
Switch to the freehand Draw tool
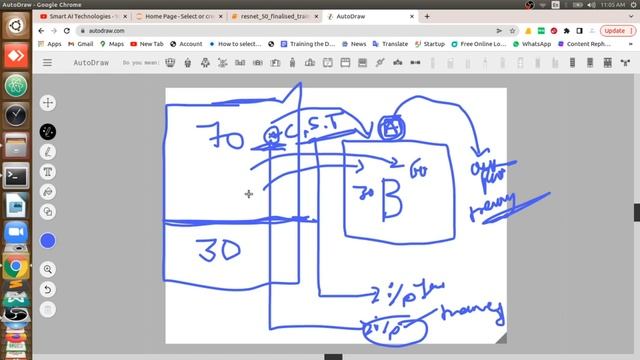(48, 152)
